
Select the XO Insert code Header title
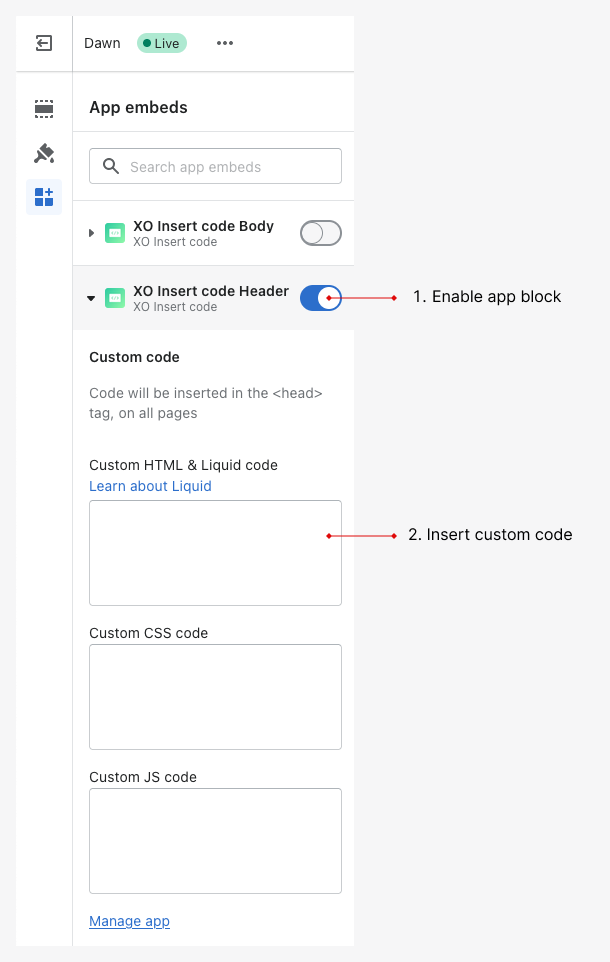click(210, 291)
